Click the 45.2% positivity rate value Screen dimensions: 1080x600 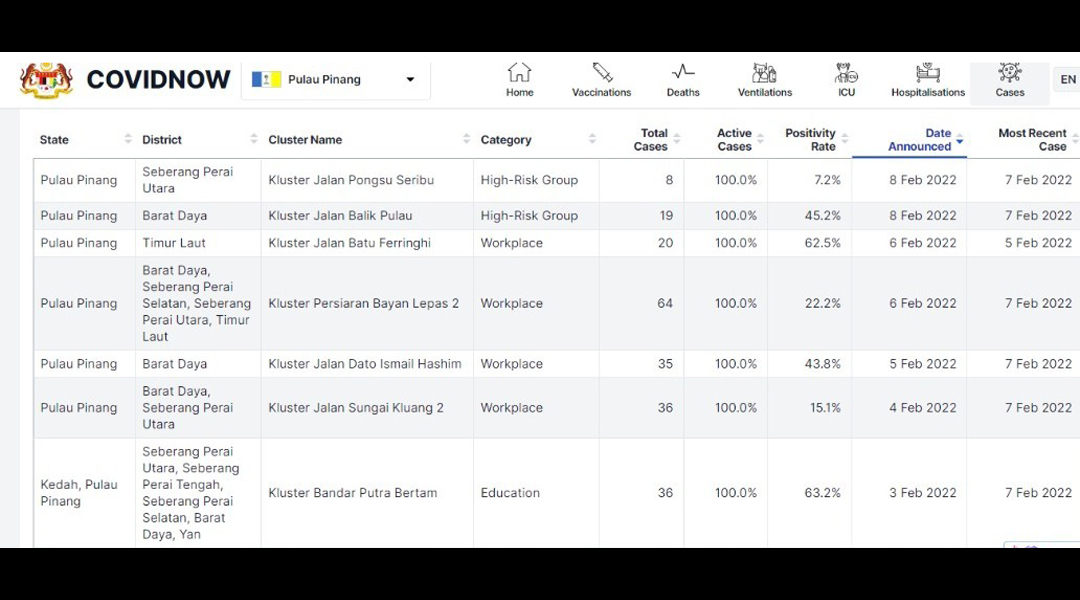click(822, 216)
